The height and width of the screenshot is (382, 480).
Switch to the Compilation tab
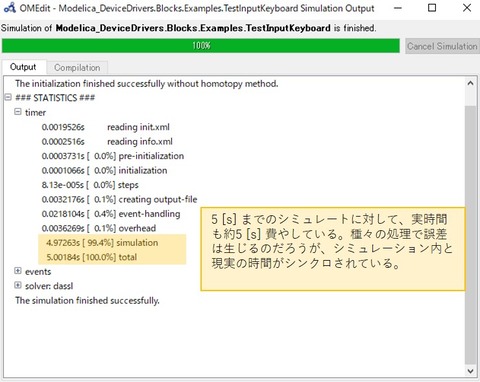(77, 68)
